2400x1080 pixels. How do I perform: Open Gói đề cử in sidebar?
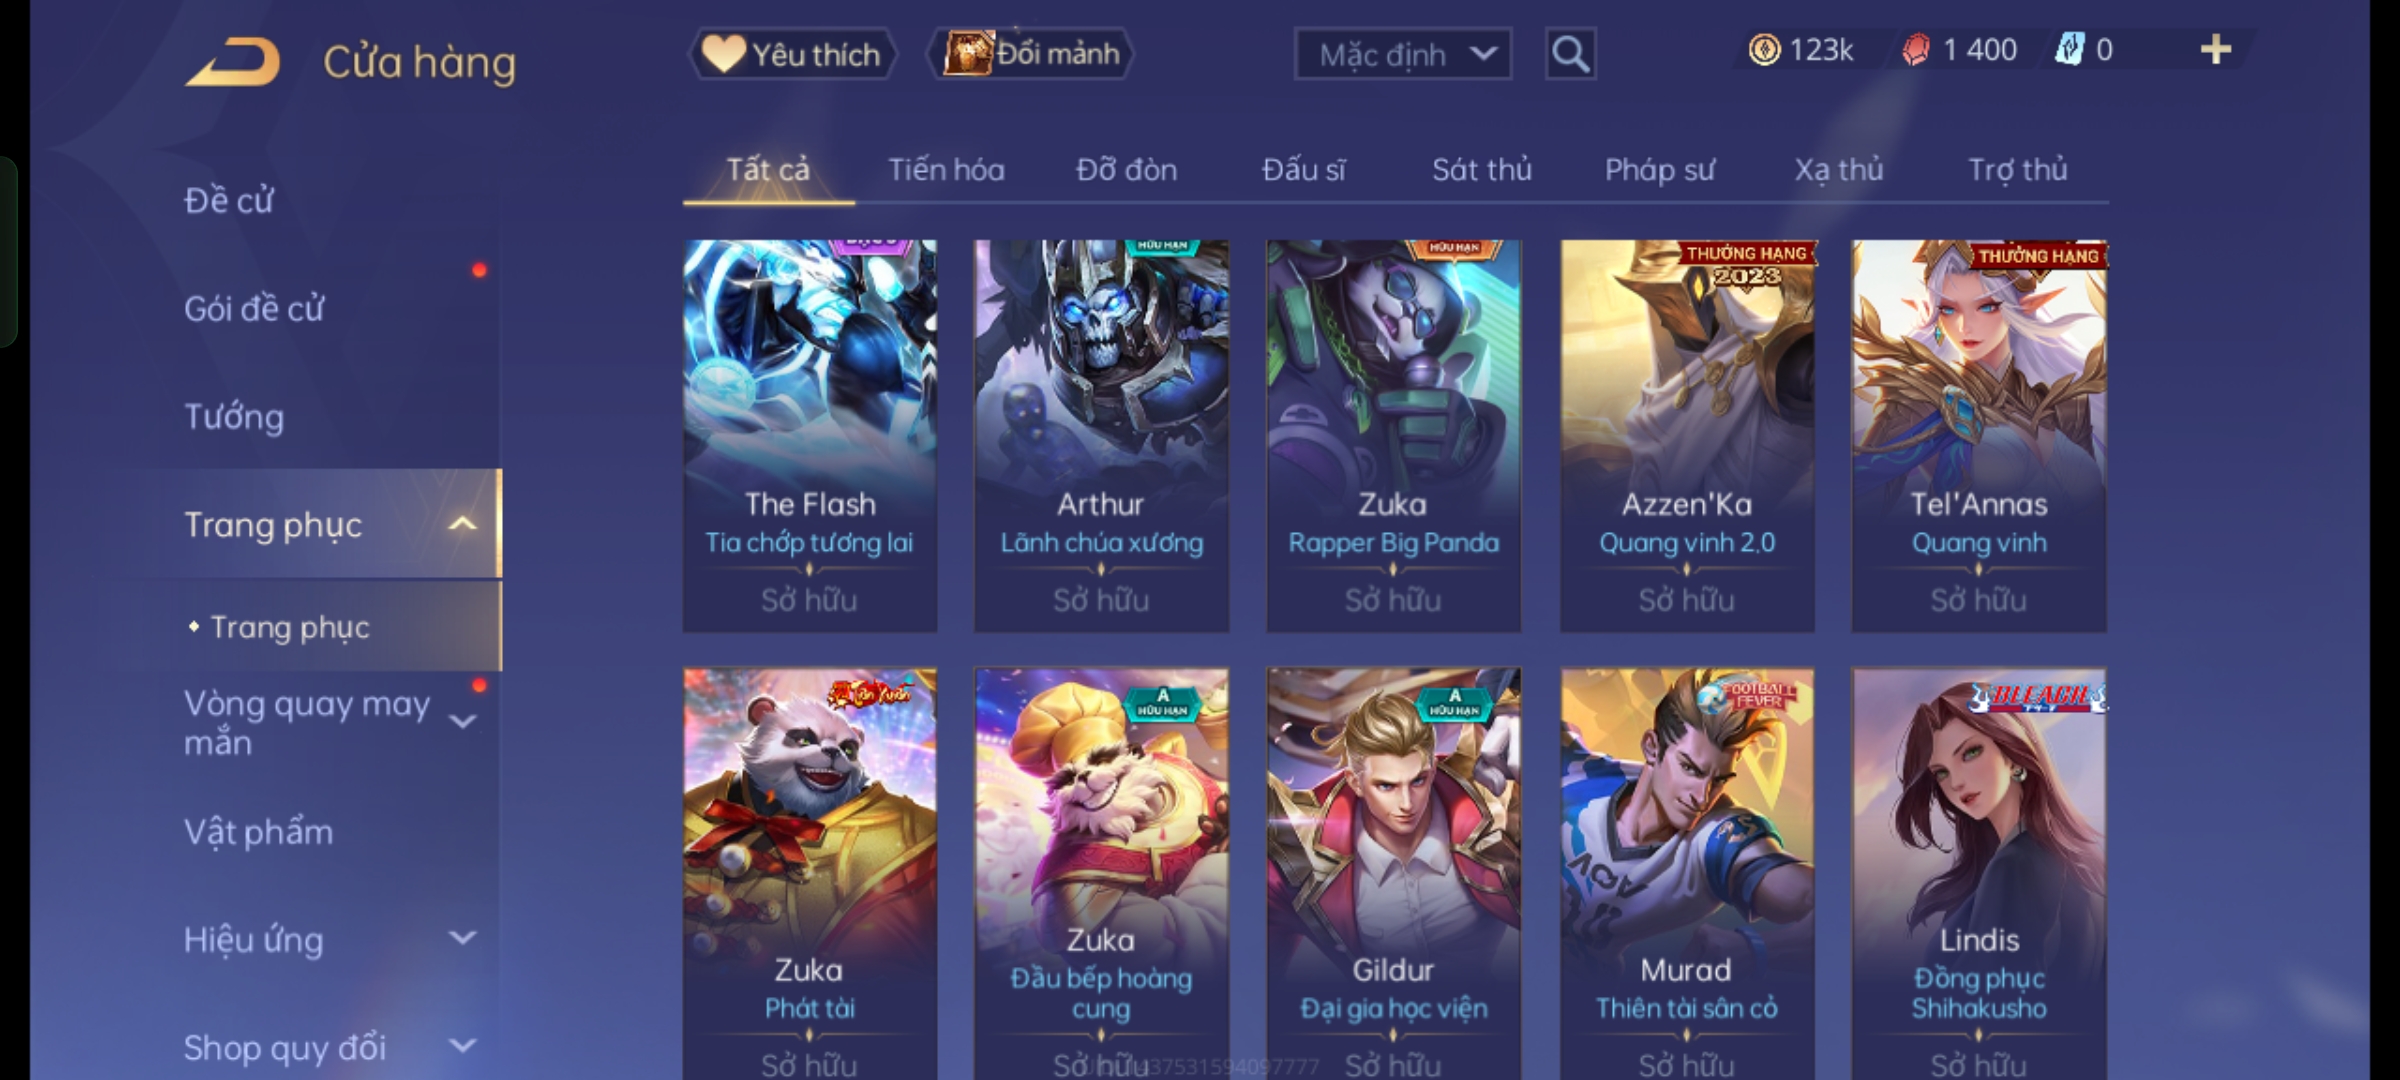253,308
